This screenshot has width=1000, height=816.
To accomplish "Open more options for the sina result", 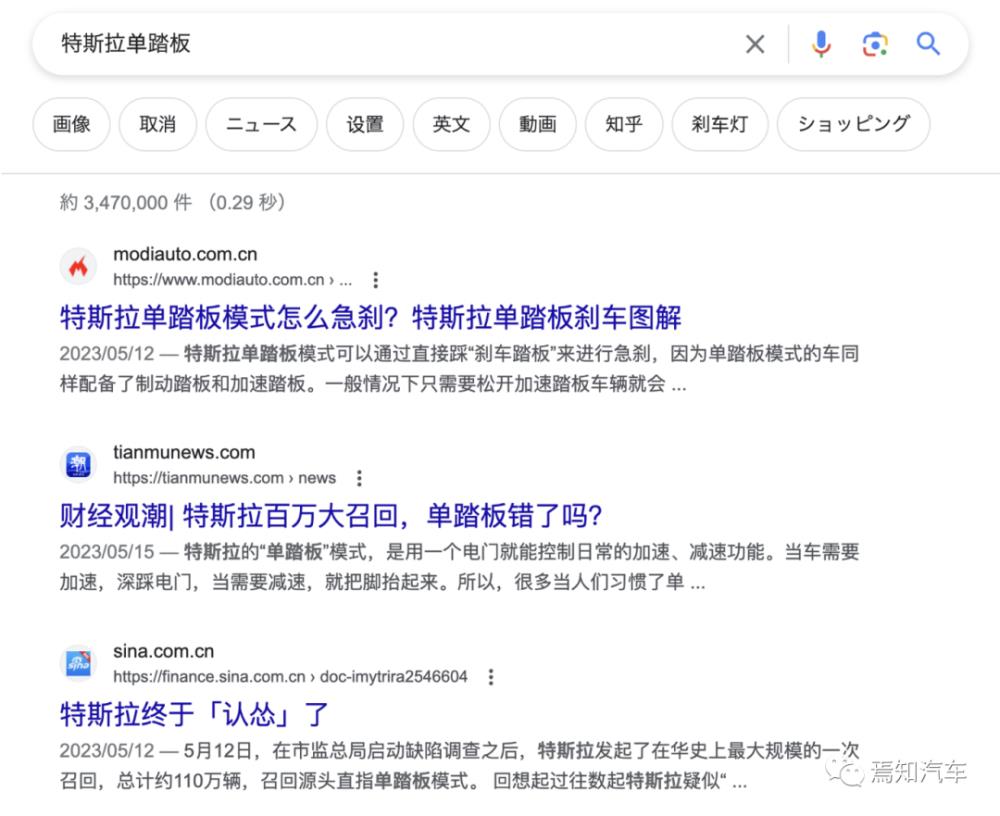I will [491, 677].
